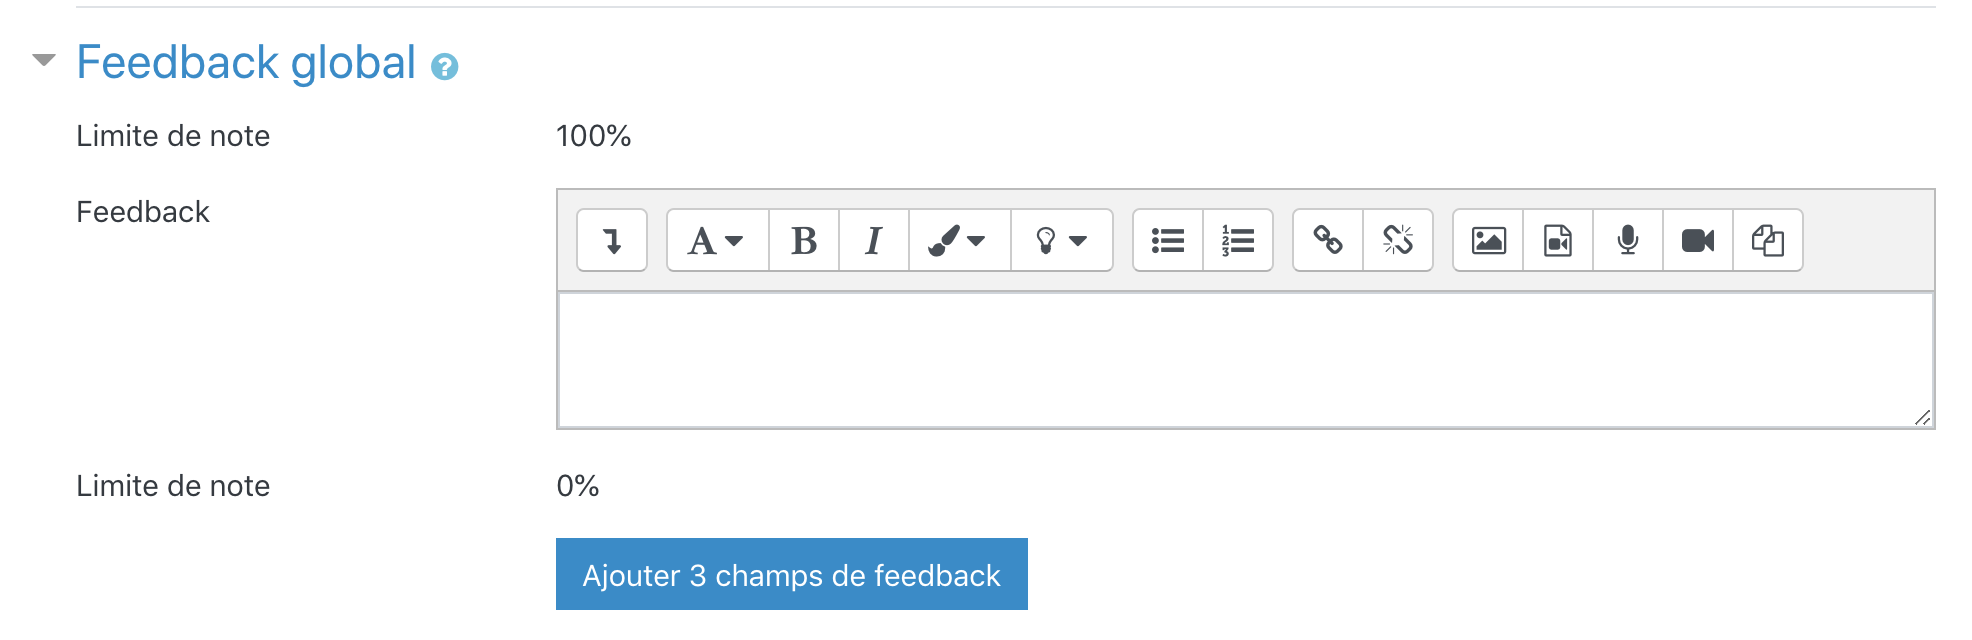Open the lightbulb highlight dropdown
The image size is (1972, 640).
point(1061,240)
